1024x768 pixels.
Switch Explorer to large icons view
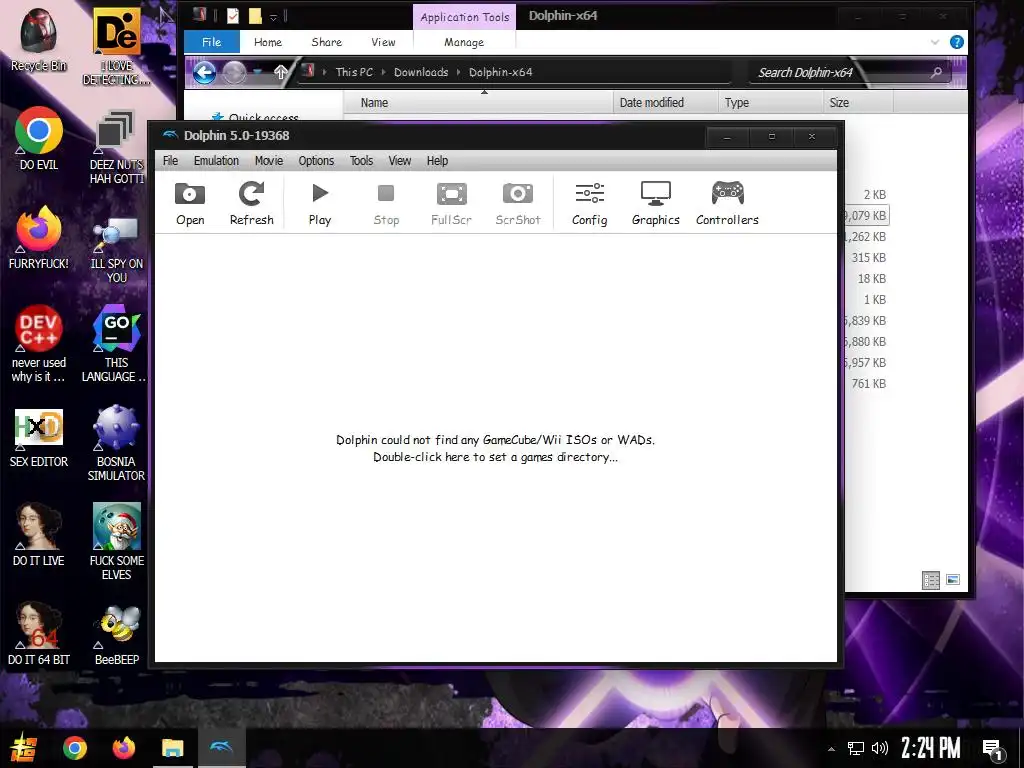tap(953, 579)
